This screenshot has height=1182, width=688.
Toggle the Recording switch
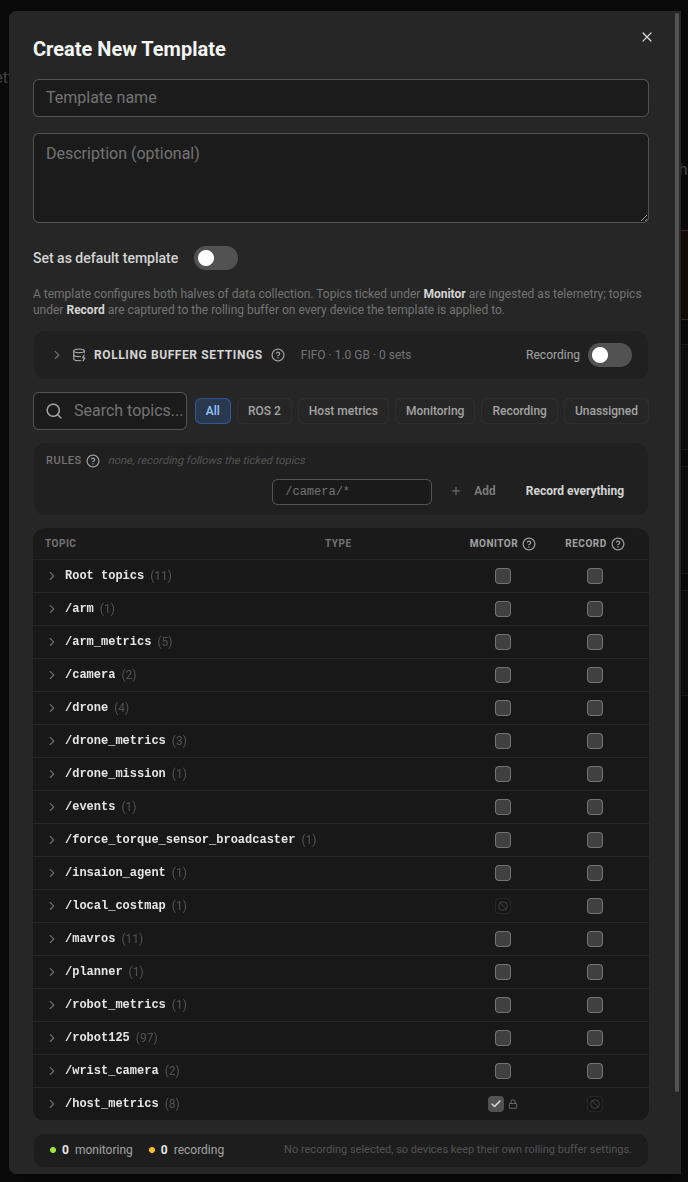[610, 355]
